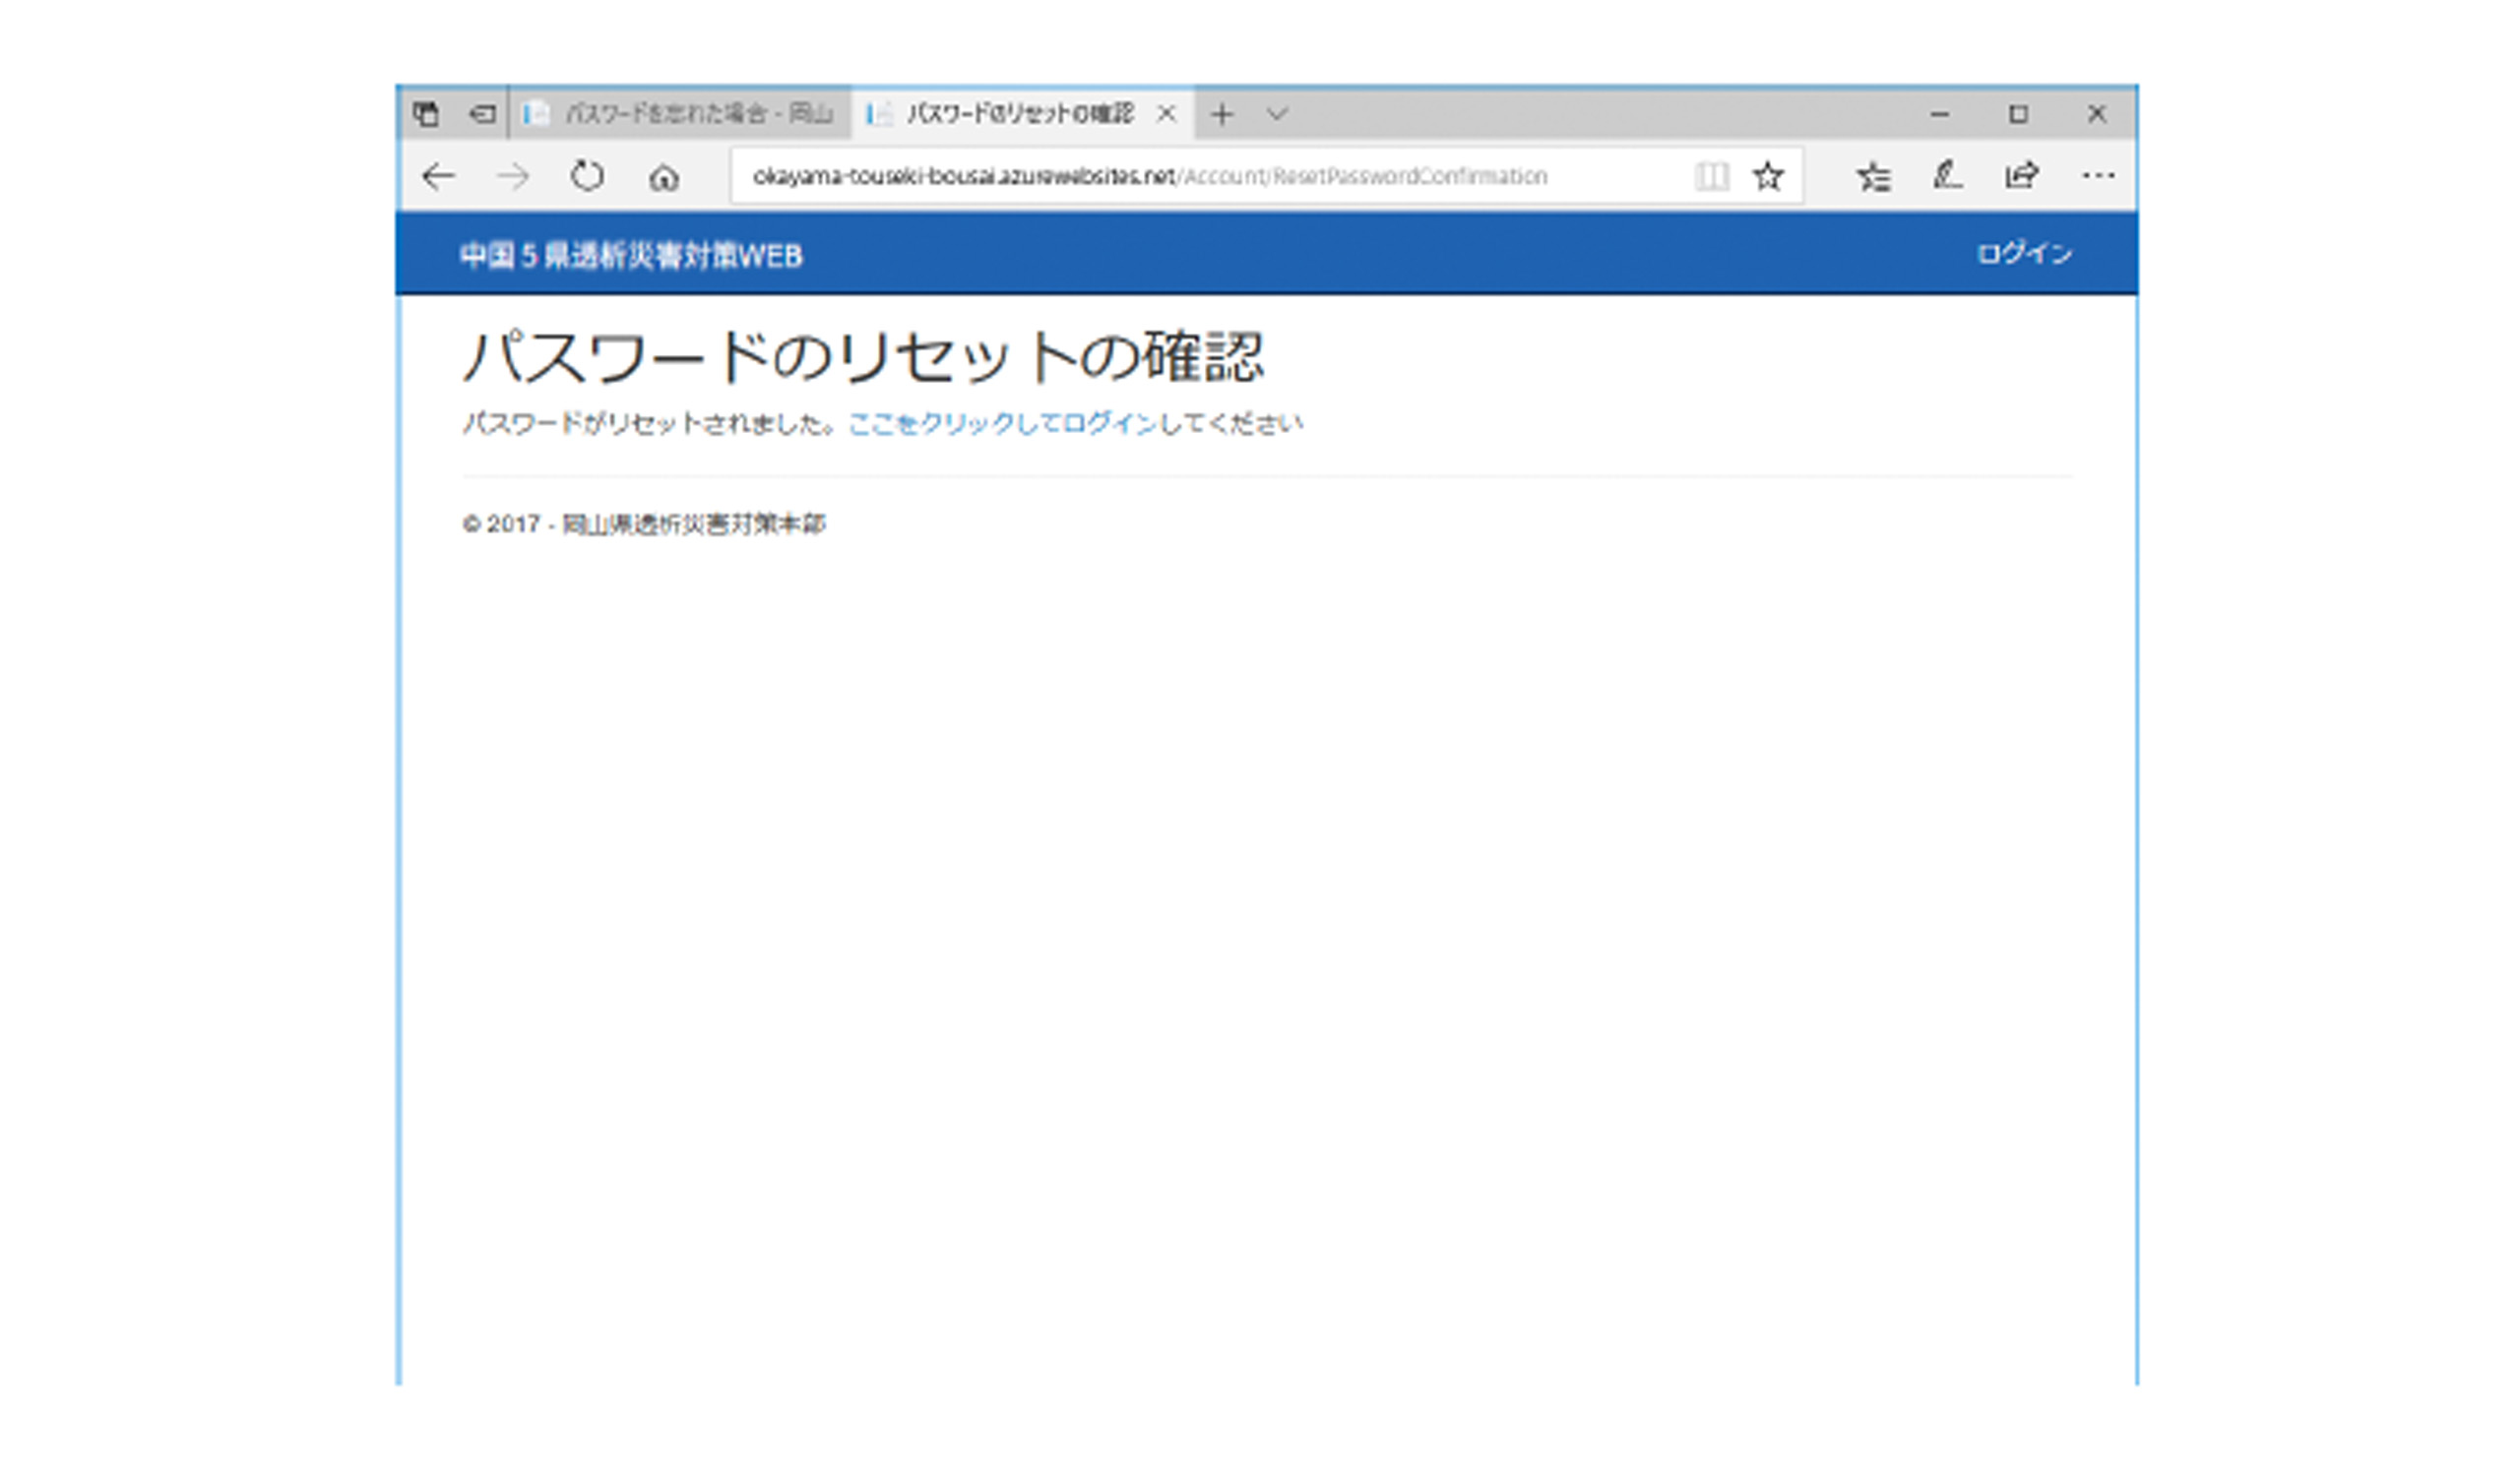Image resolution: width=2520 pixels, height=1482 pixels.
Task: Click the forward navigation arrow
Action: tap(513, 177)
